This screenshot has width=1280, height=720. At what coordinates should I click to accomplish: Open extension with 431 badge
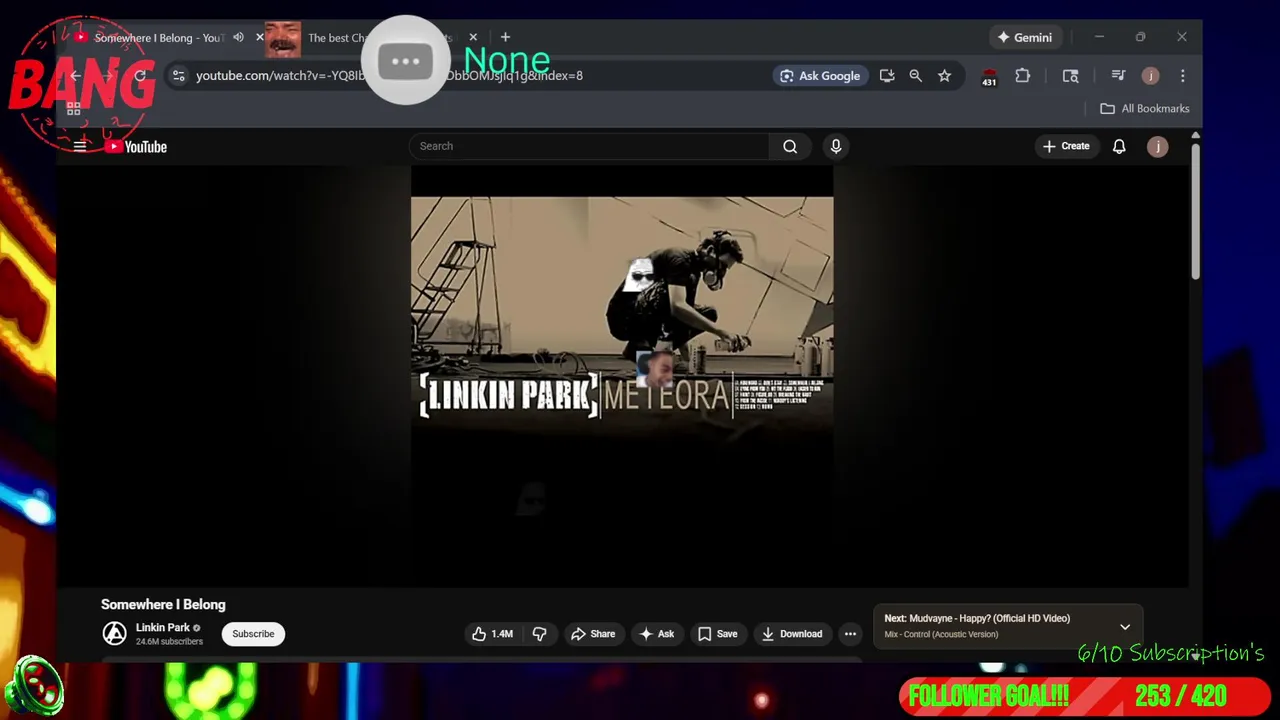pyautogui.click(x=989, y=77)
